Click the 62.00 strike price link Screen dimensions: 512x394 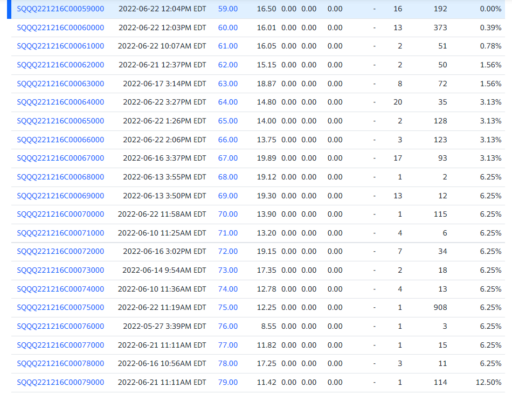(x=228, y=65)
